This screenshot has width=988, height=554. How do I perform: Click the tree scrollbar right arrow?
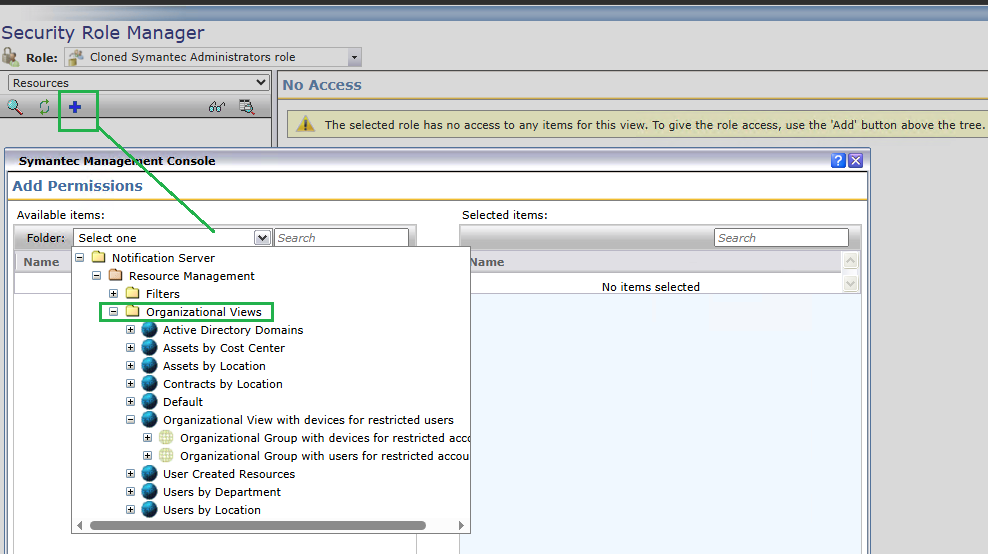coord(461,525)
